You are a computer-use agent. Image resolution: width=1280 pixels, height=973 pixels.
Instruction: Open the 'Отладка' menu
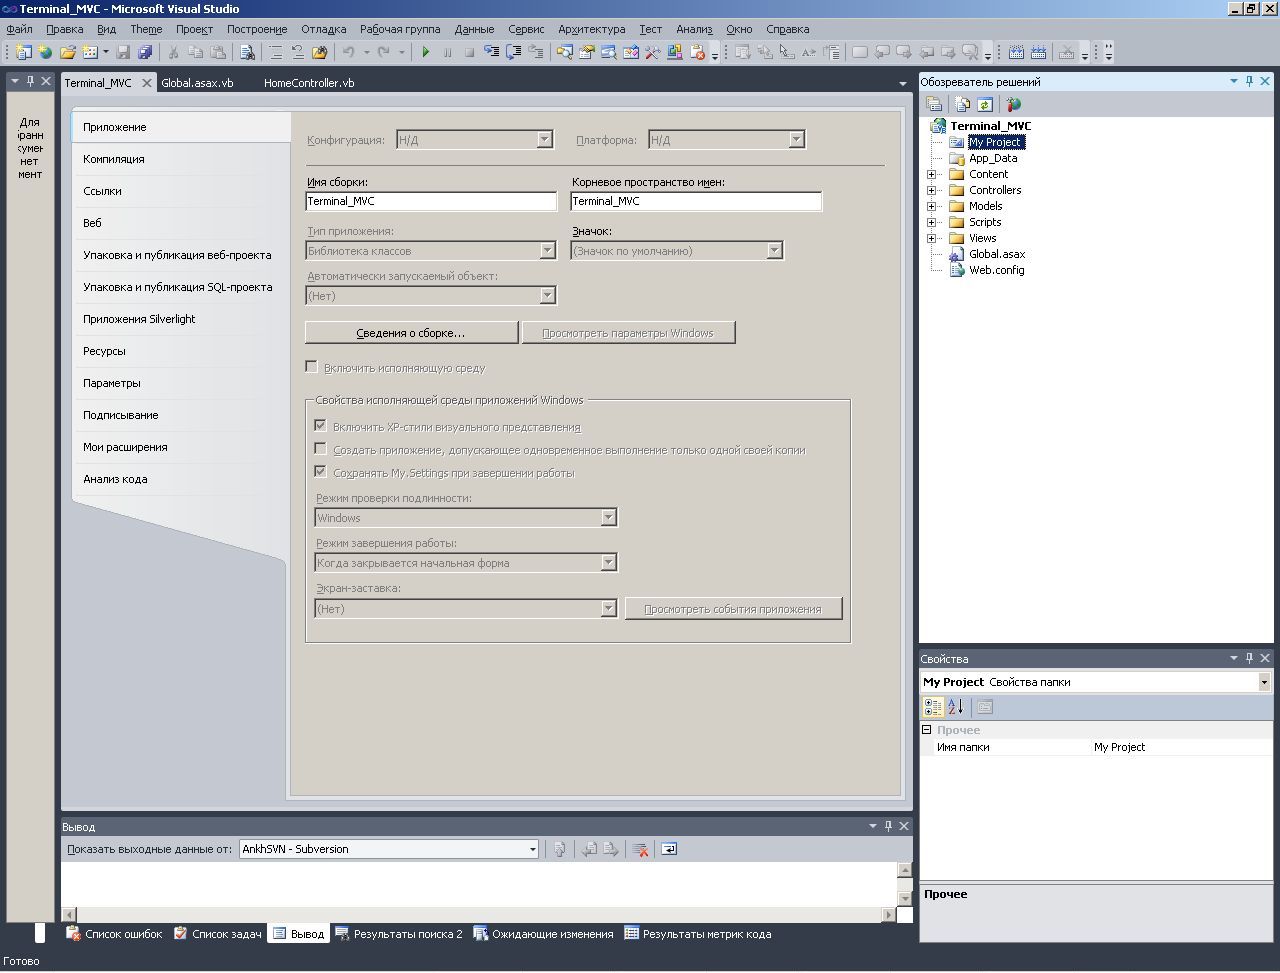click(323, 29)
